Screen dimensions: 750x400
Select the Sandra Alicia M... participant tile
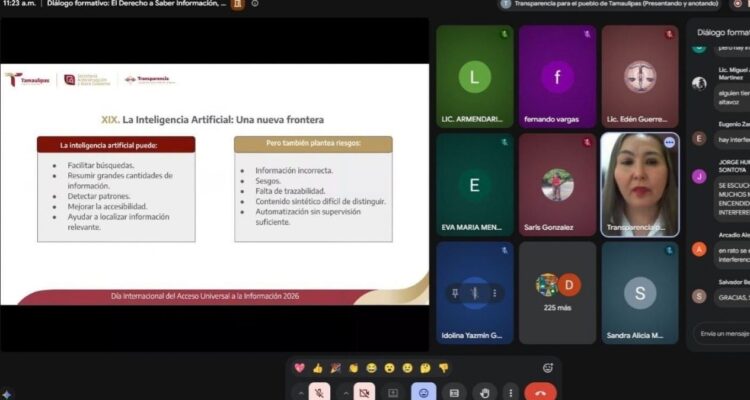click(640, 293)
